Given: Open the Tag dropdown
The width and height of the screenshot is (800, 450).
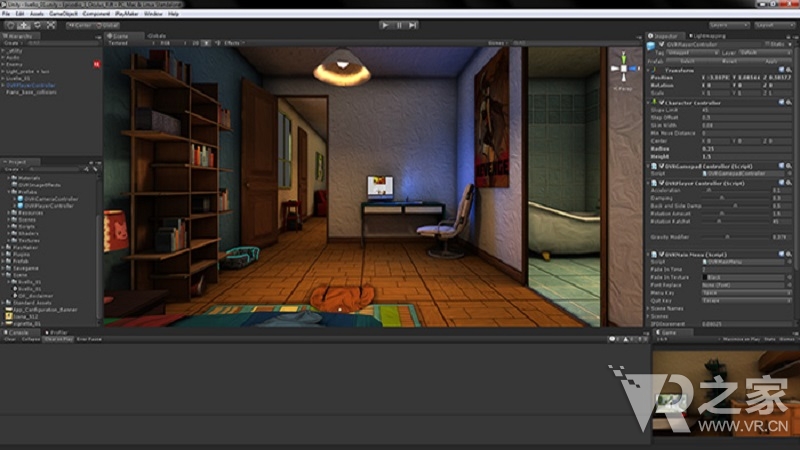Looking at the screenshot, I should click(x=693, y=53).
